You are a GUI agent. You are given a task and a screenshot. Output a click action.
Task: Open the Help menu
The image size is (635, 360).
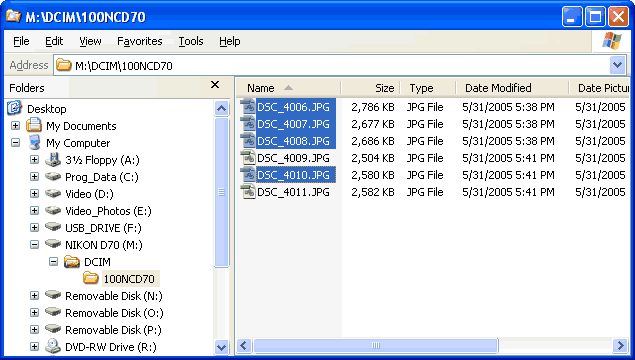click(230, 41)
